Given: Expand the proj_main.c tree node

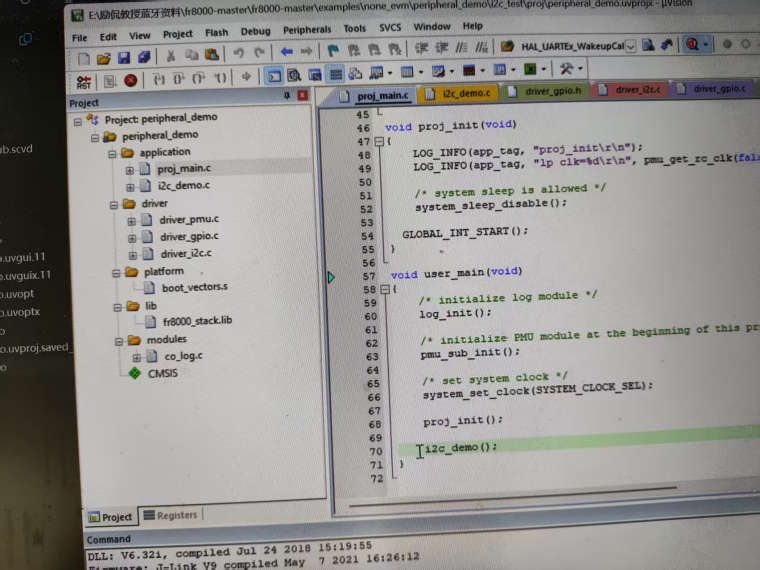Looking at the screenshot, I should tap(130, 169).
